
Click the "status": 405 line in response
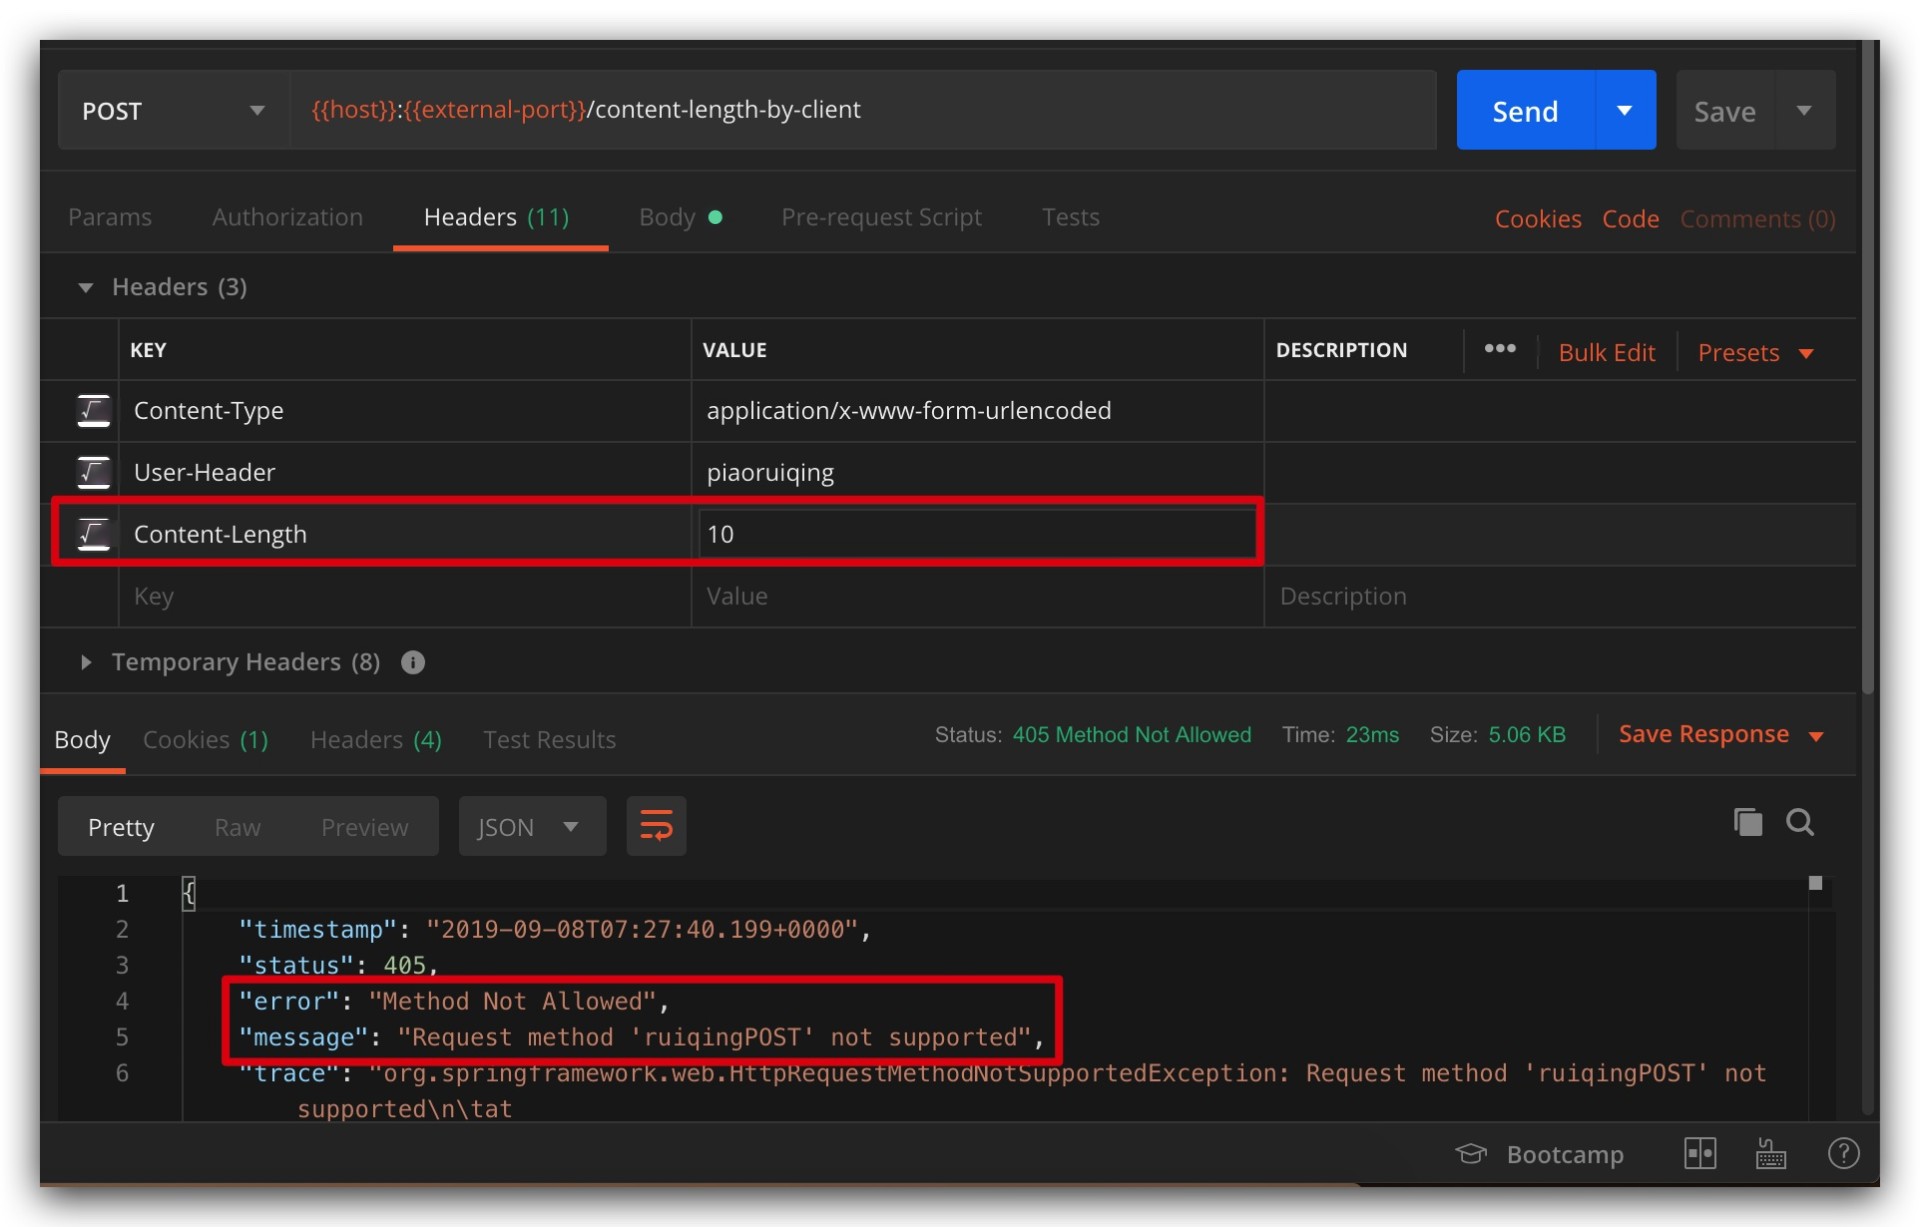pyautogui.click(x=338, y=965)
